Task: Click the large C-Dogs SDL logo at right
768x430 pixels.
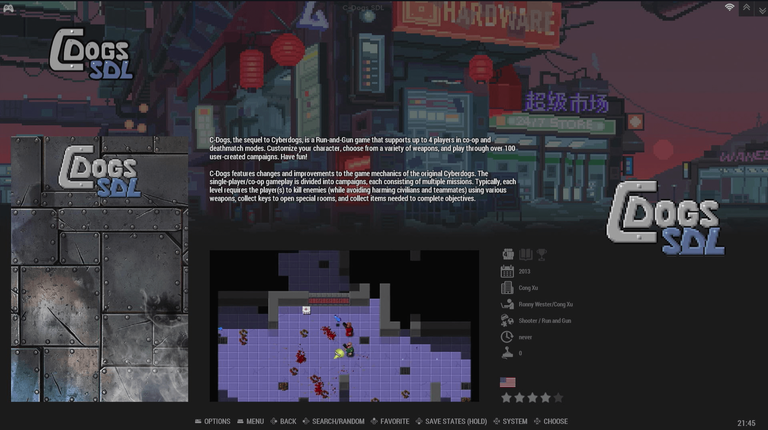Action: (666, 217)
